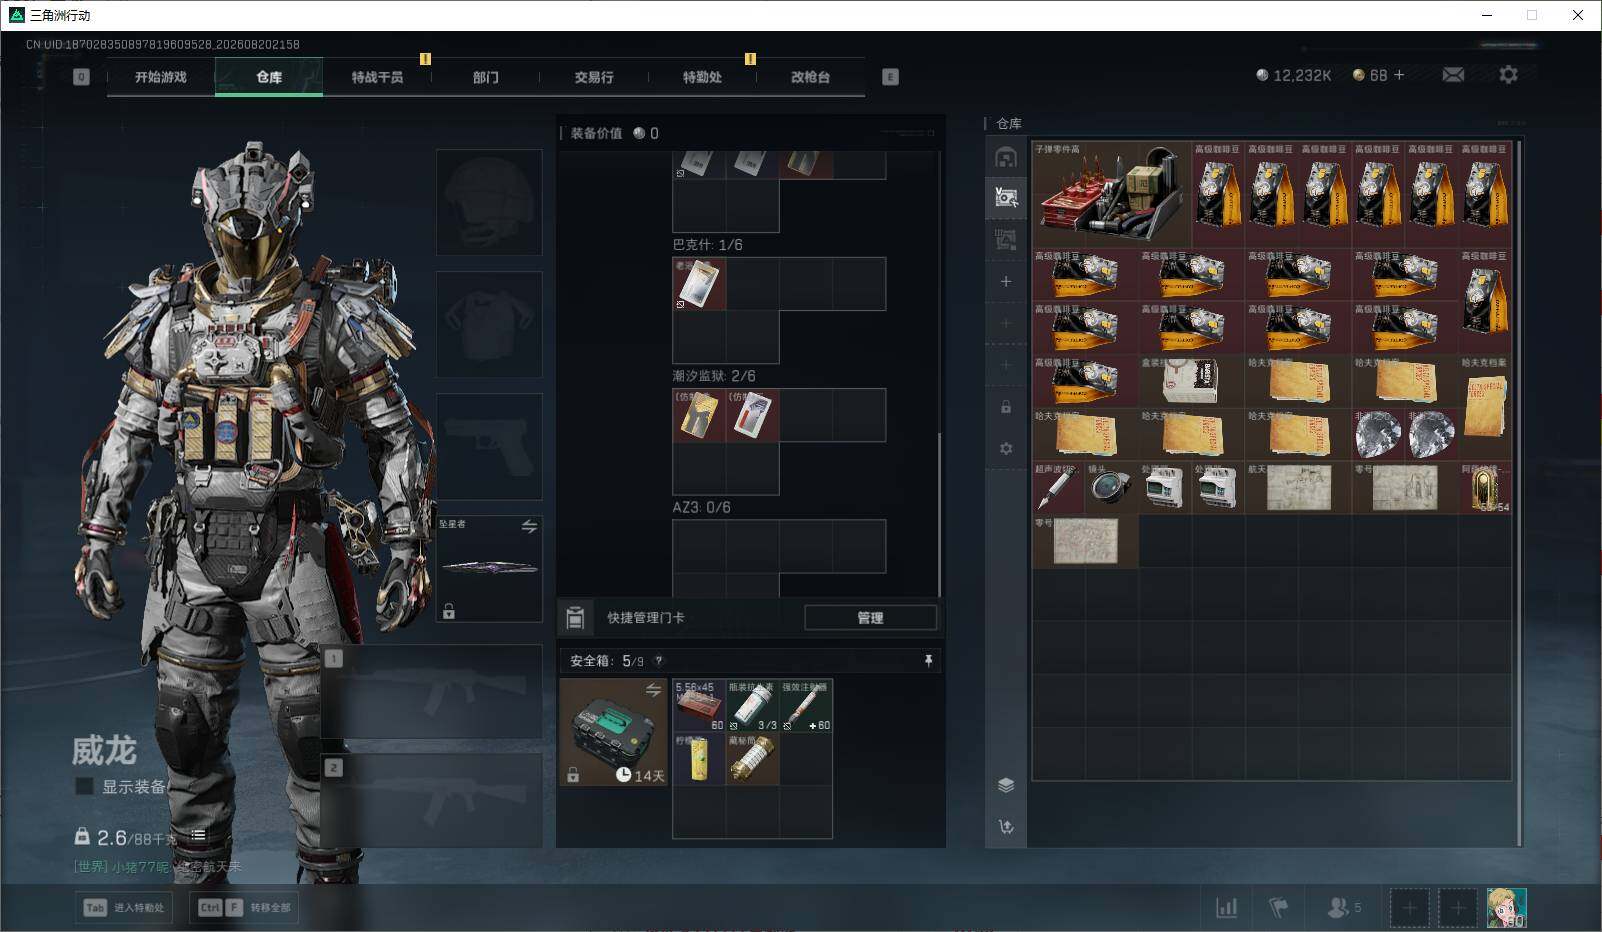Click the E key navigation hint
The width and height of the screenshot is (1602, 932).
coord(890,77)
